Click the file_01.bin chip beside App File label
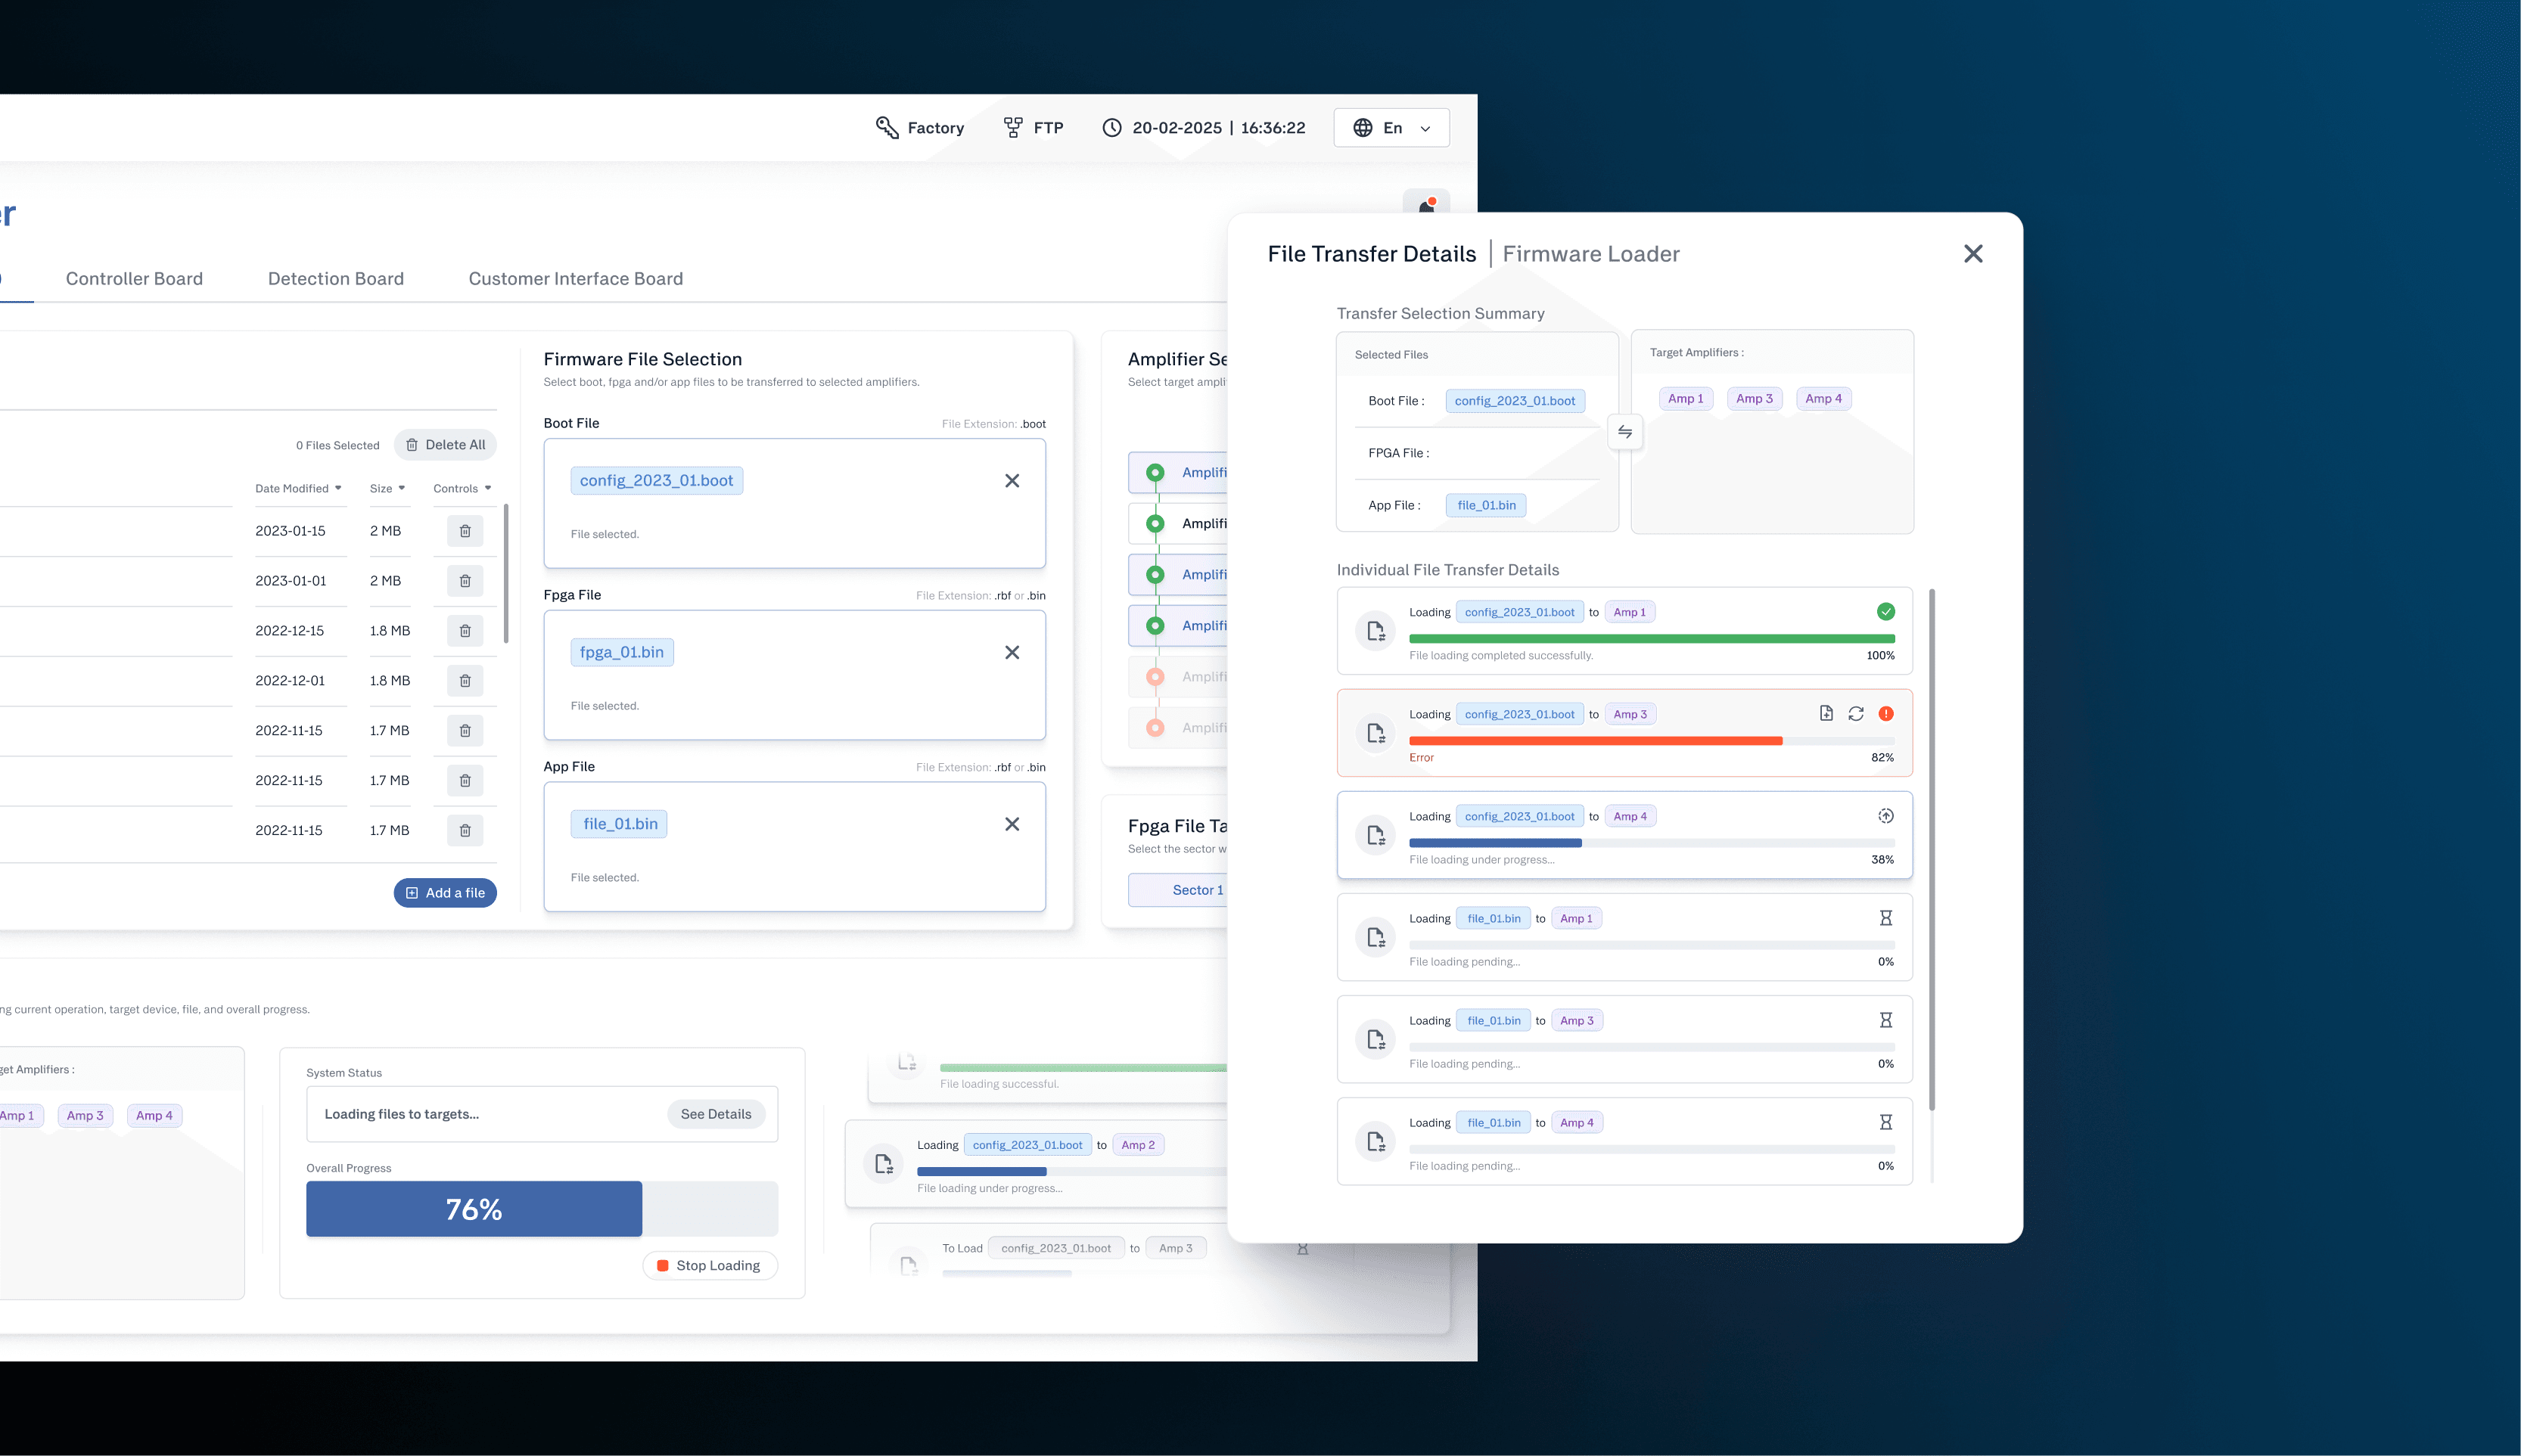Image resolution: width=2521 pixels, height=1456 pixels. 1486,506
